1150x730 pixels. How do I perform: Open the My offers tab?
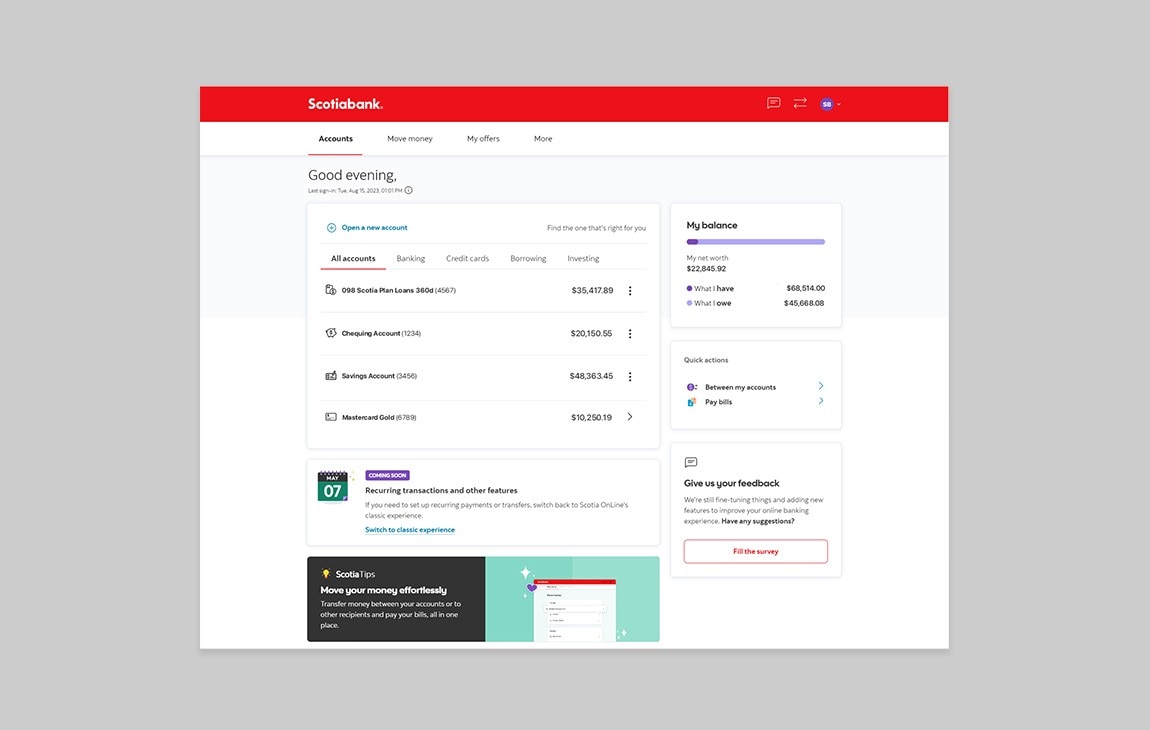click(x=483, y=139)
